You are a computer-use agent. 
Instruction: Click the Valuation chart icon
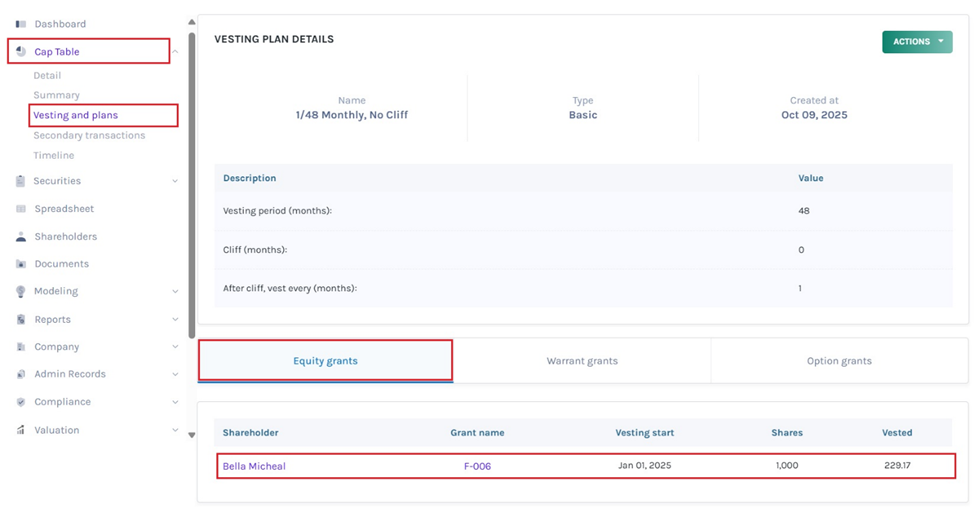(21, 430)
